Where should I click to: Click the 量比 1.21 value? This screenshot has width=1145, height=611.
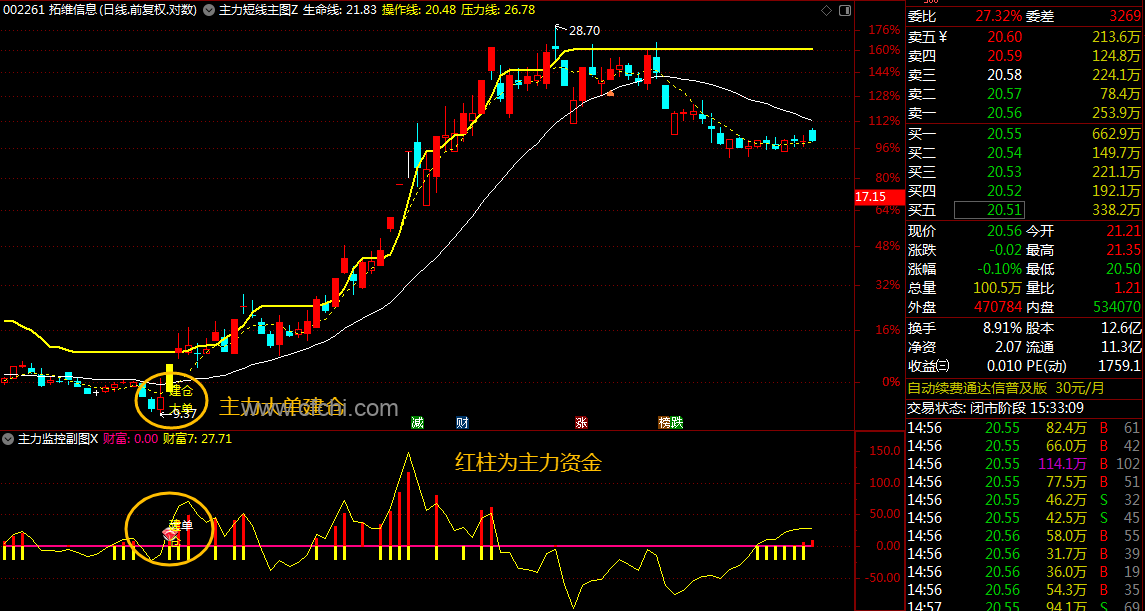click(x=1128, y=288)
